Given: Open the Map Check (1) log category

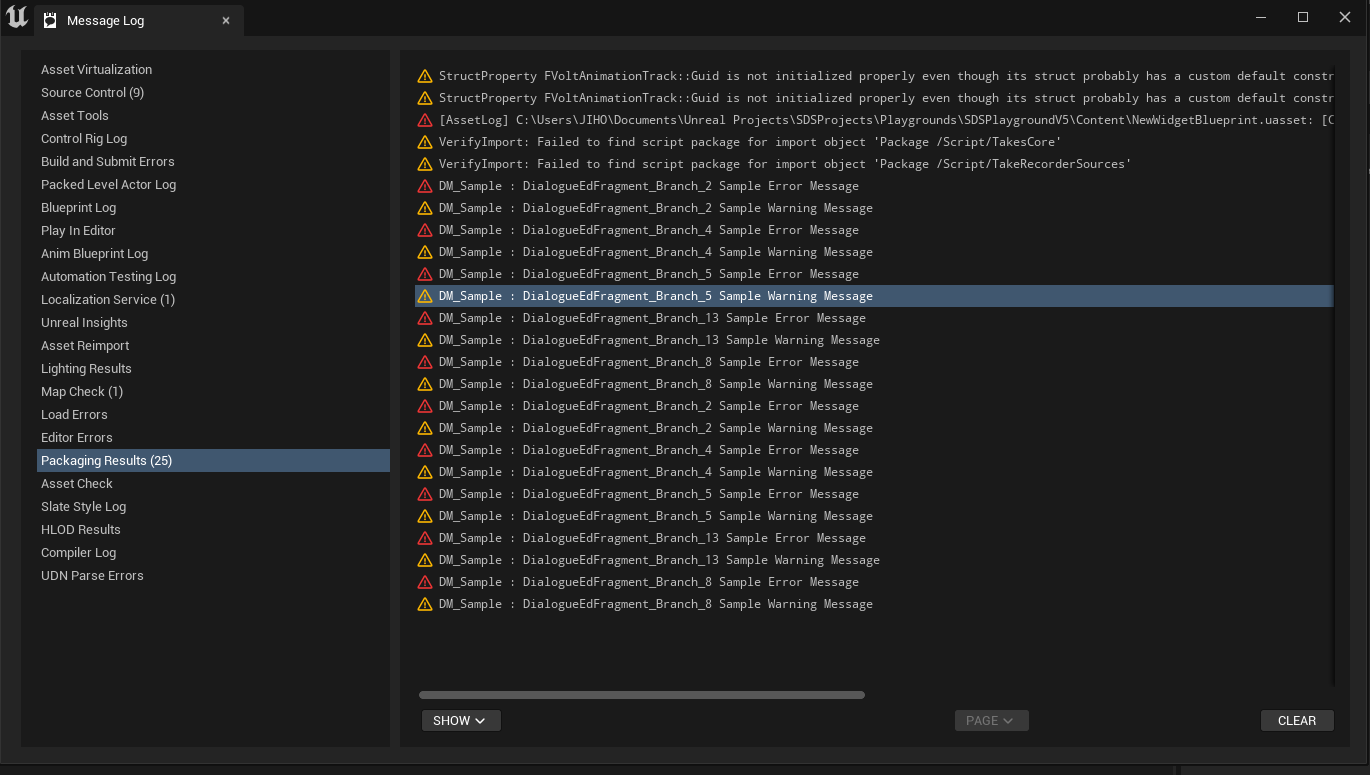Looking at the screenshot, I should pyautogui.click(x=82, y=392).
